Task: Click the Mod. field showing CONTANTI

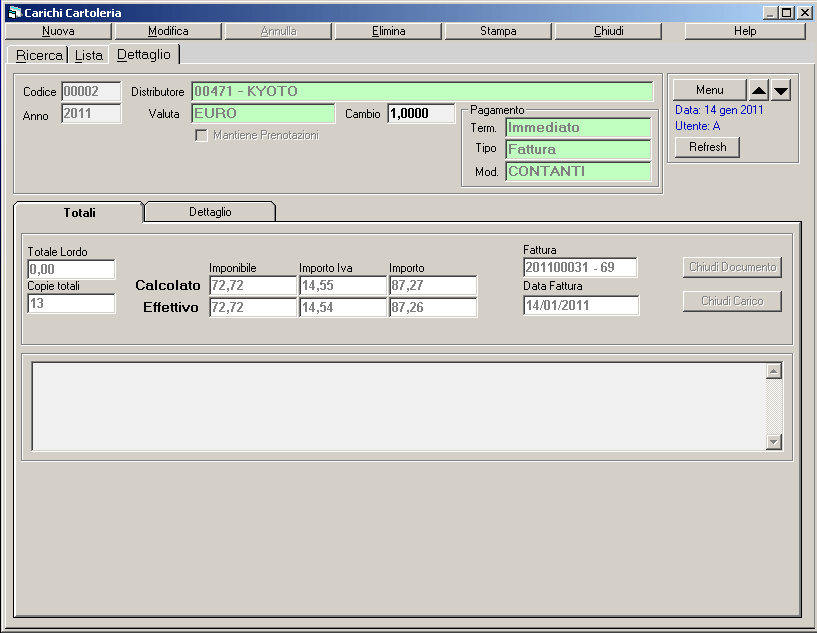Action: point(578,171)
